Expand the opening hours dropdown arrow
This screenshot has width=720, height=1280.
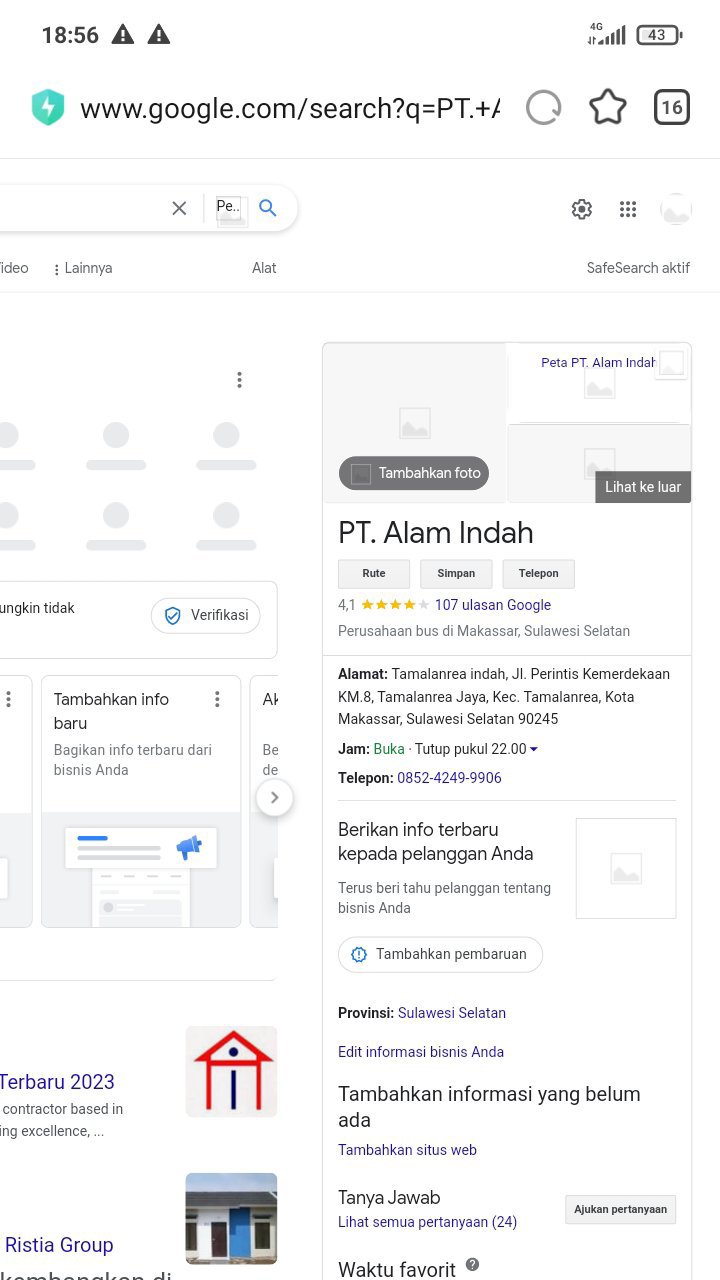[534, 749]
